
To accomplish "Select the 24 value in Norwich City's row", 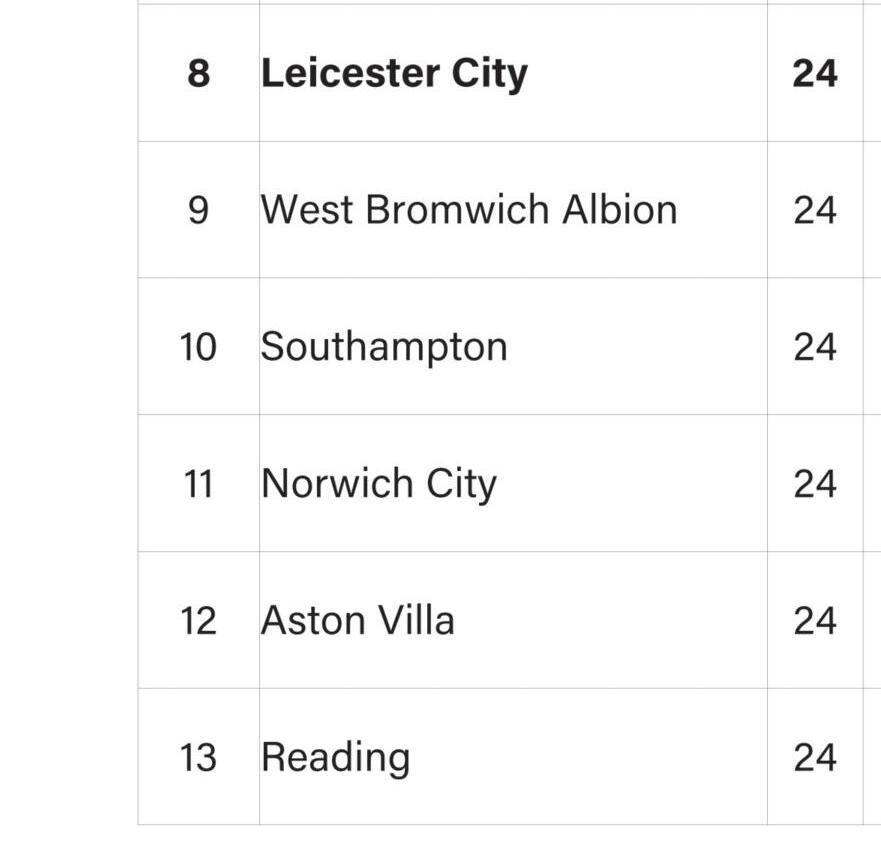I will [814, 484].
